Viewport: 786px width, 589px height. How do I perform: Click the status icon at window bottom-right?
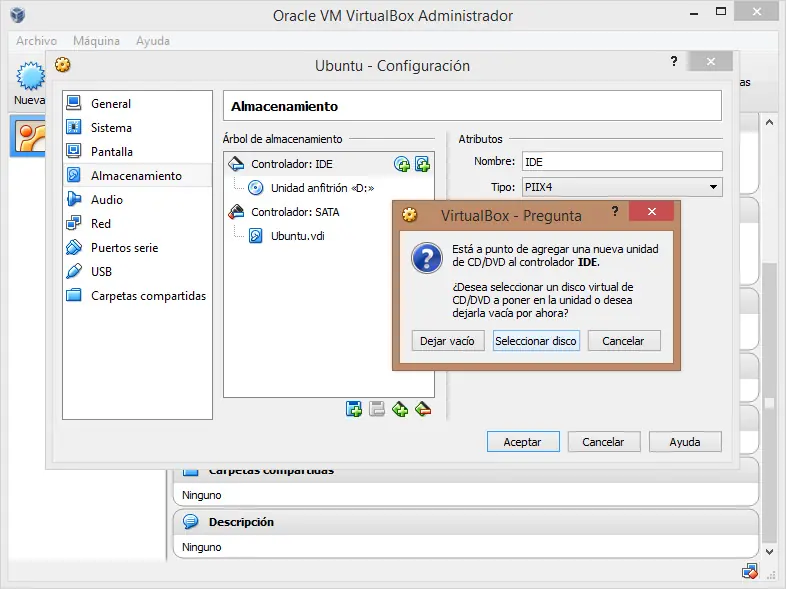tap(750, 571)
